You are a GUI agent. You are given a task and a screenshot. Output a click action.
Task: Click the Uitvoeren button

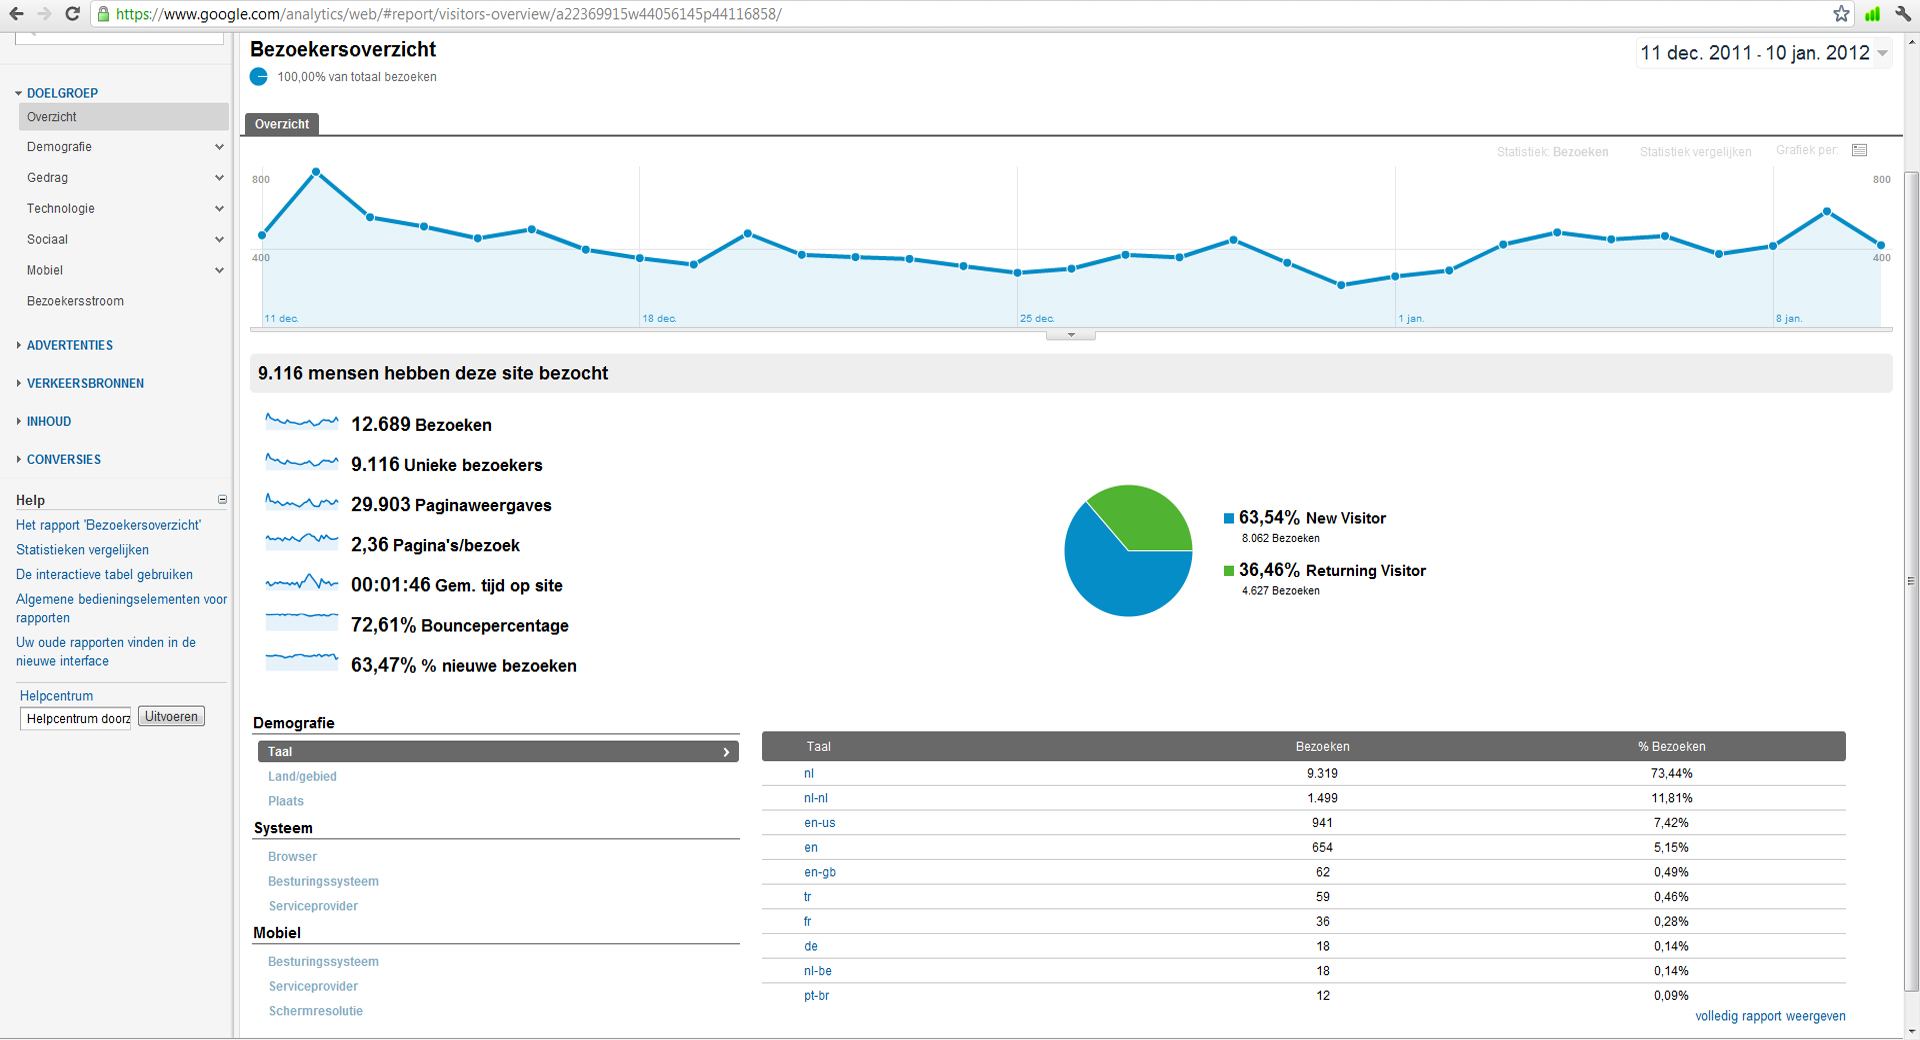pos(171,717)
